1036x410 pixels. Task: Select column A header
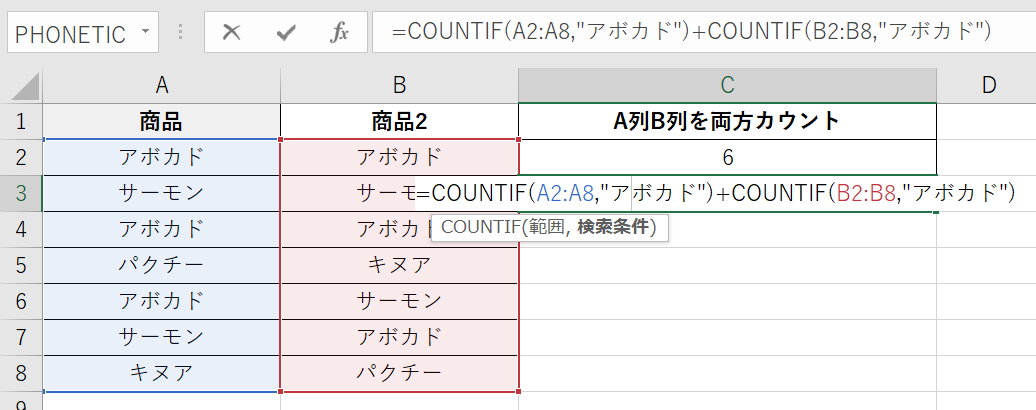pyautogui.click(x=161, y=85)
